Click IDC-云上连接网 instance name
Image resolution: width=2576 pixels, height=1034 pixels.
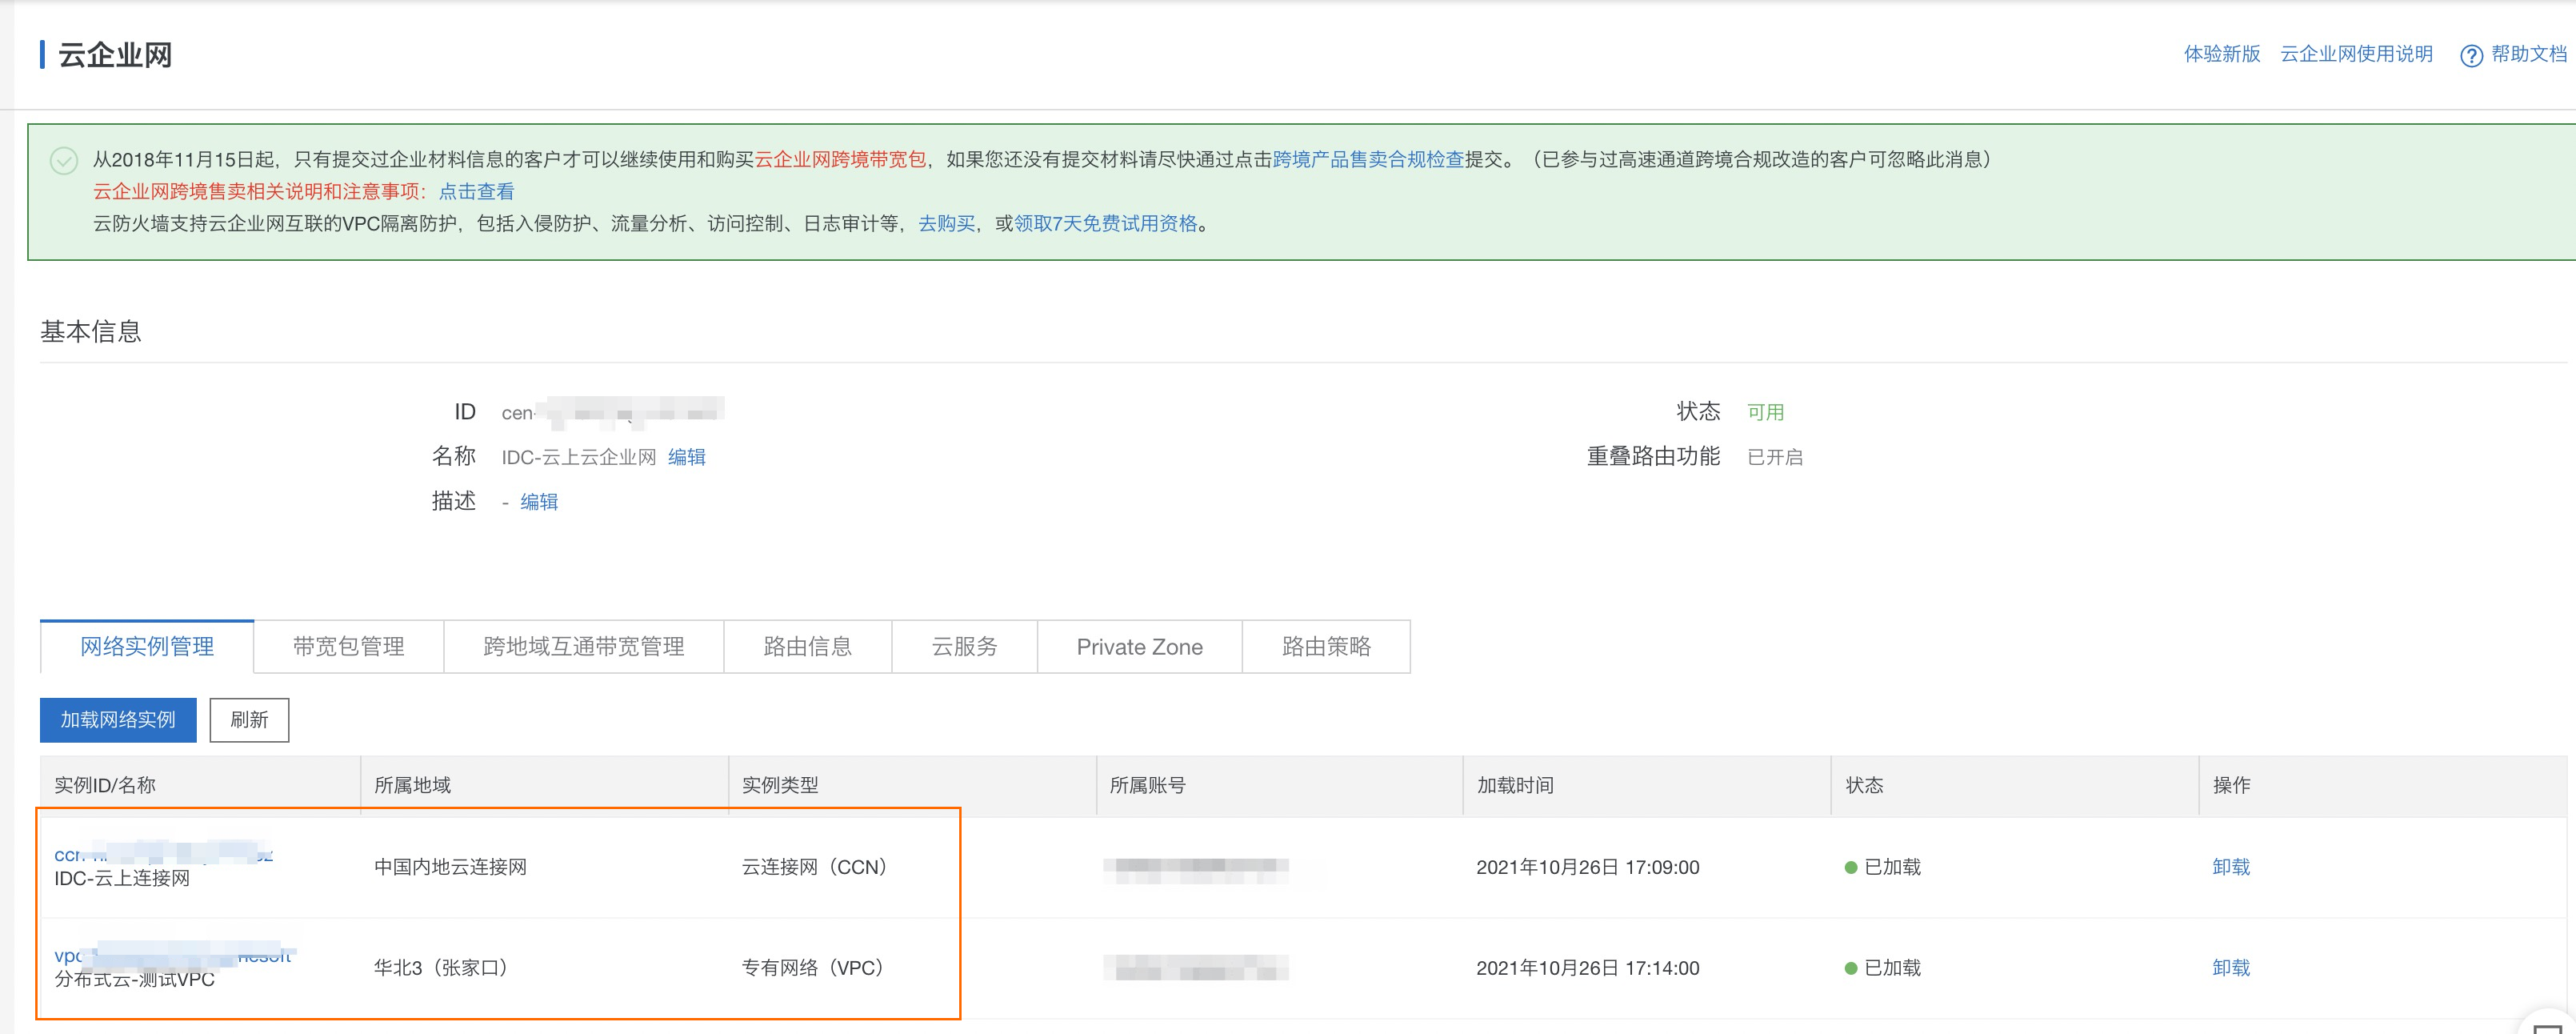122,879
